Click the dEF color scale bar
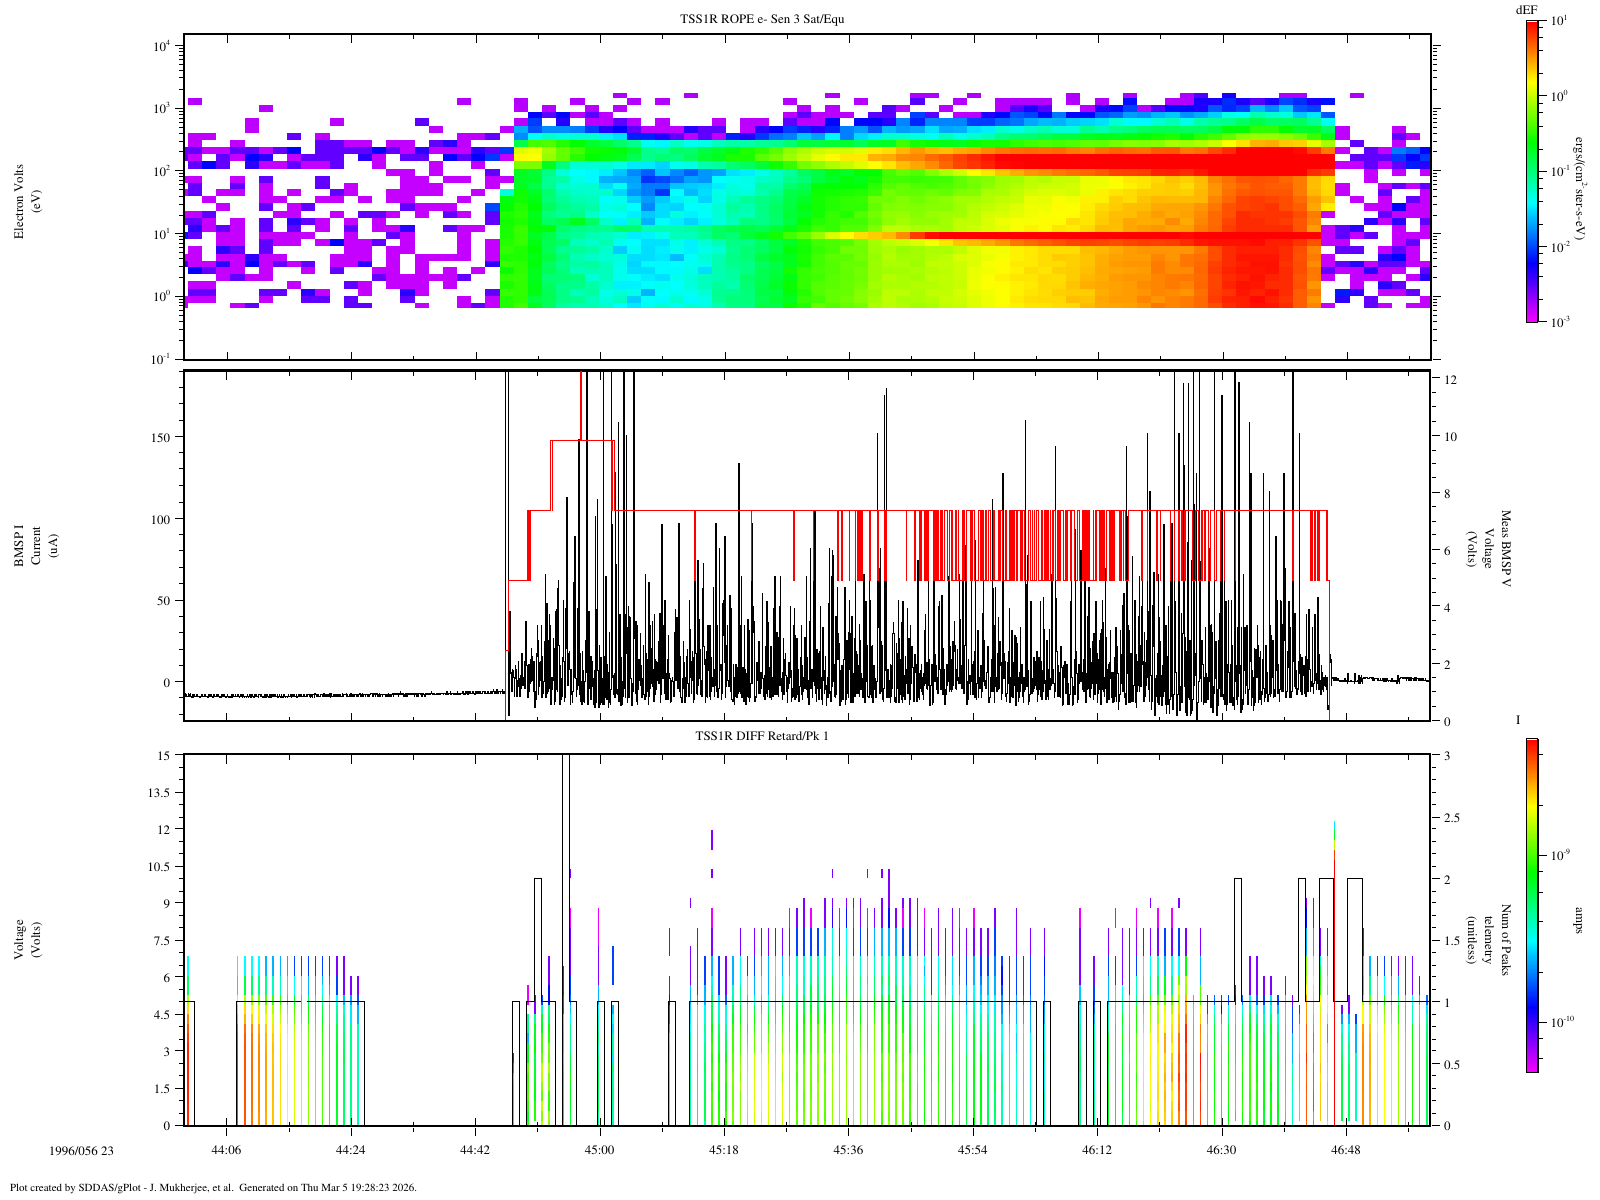Viewport: 1600px width, 1200px height. tap(1532, 171)
